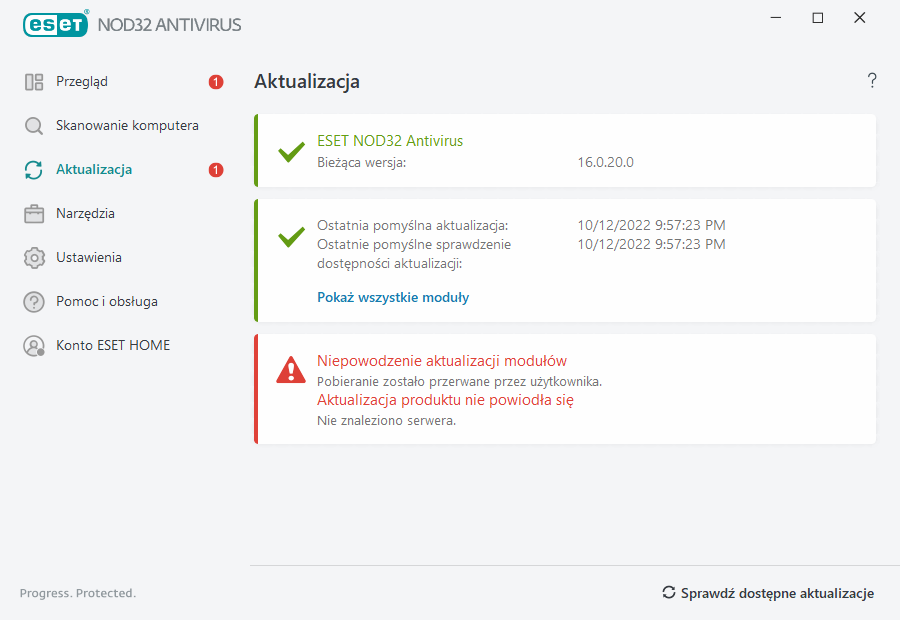Click the help question mark near Aktualizacja header
This screenshot has height=620, width=900.
coord(871,80)
